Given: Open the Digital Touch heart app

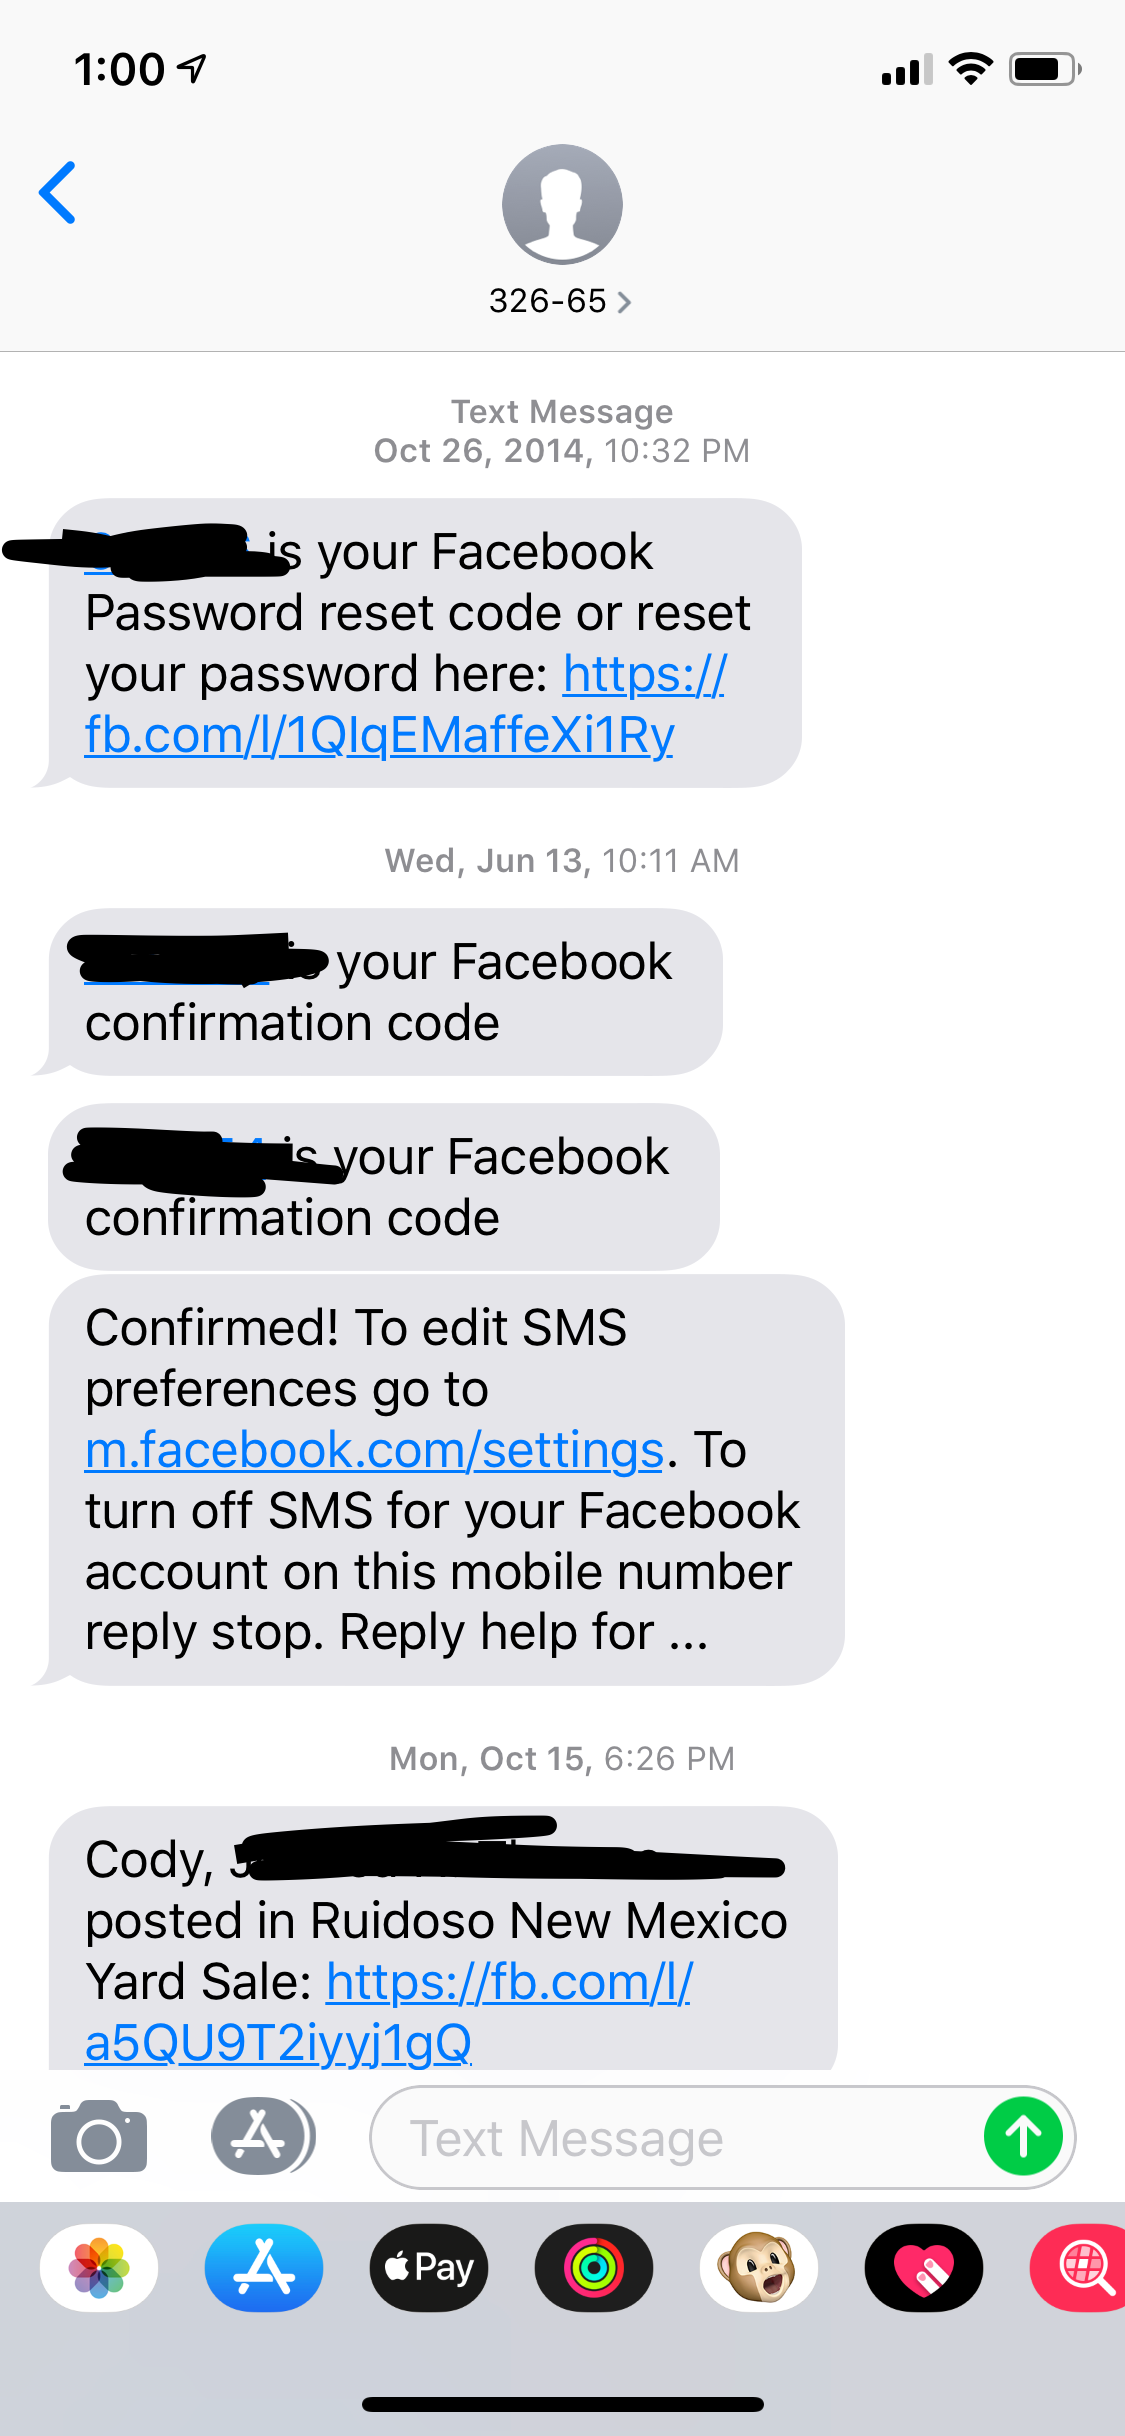Looking at the screenshot, I should click(x=924, y=2268).
